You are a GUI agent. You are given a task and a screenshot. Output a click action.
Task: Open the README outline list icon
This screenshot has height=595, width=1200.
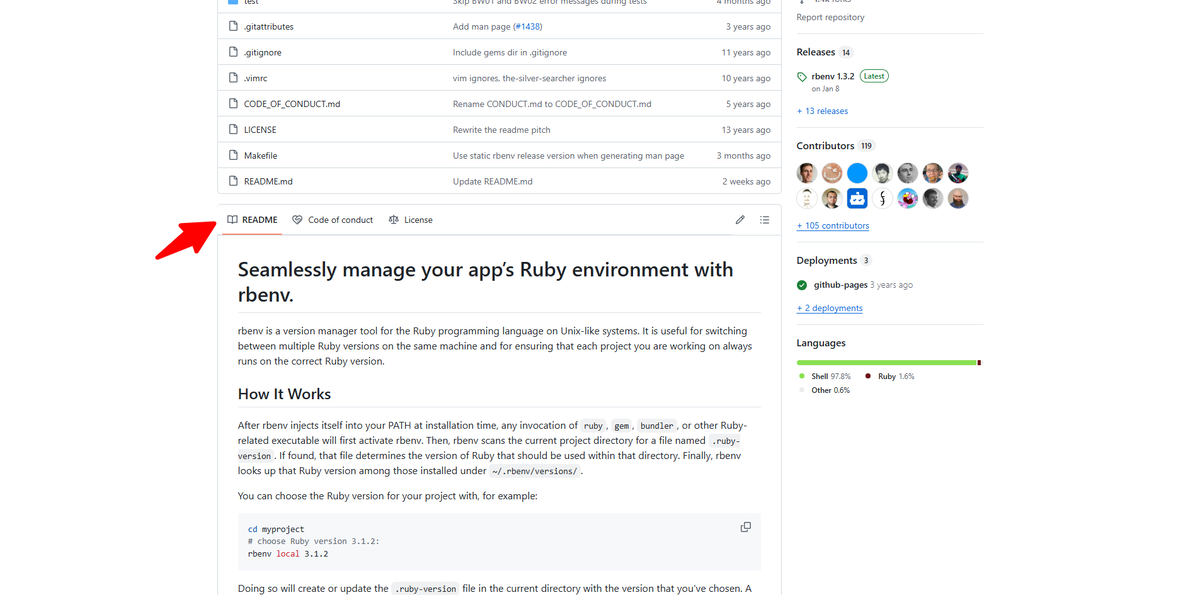pos(764,220)
